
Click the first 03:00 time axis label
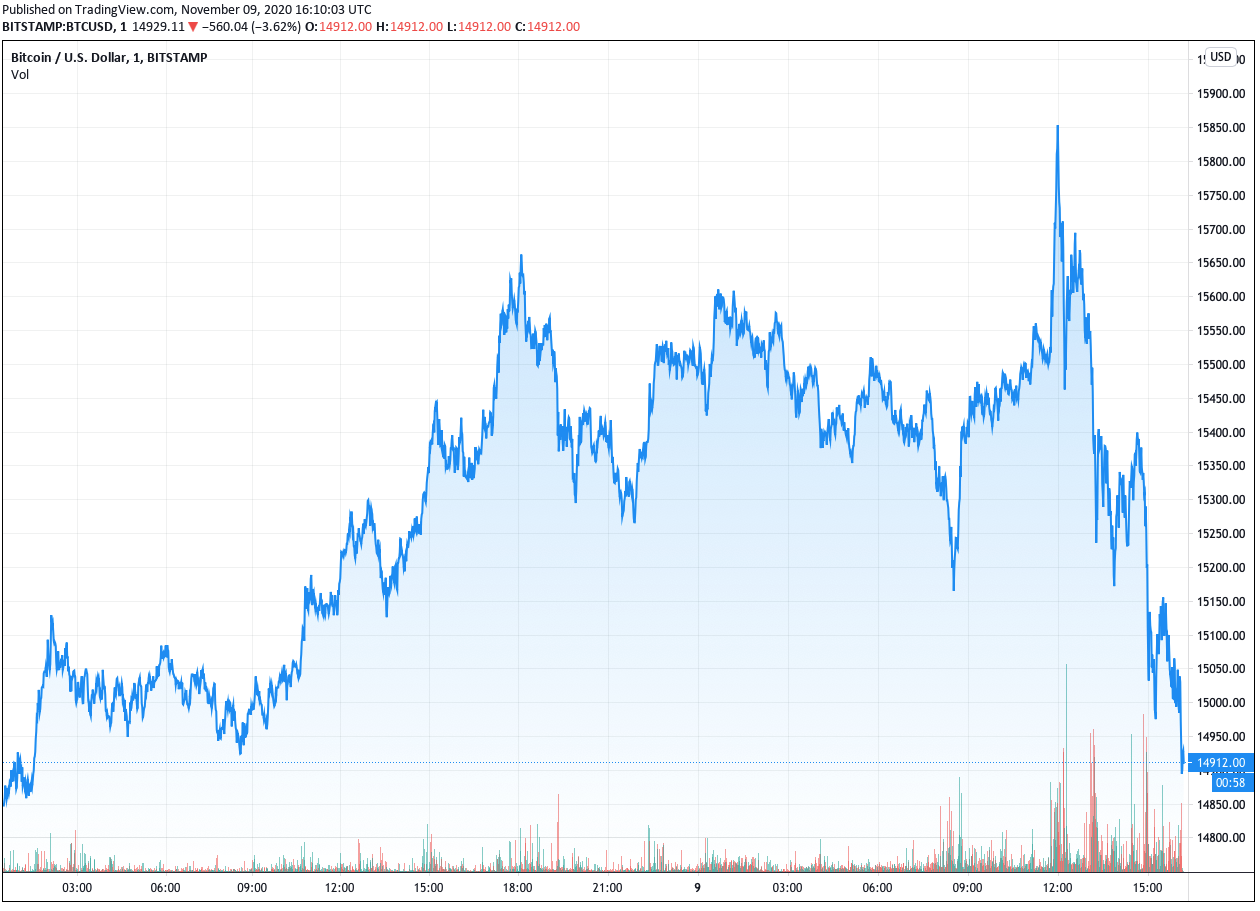point(77,888)
